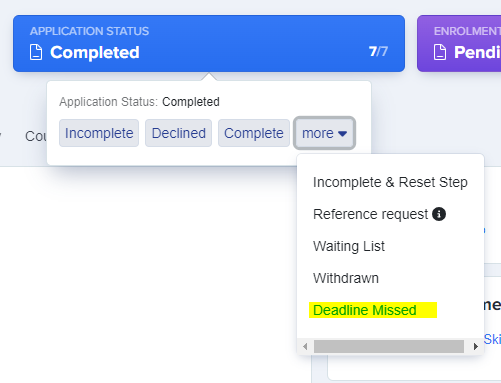Choose Withdrawn from the dropdown list
Viewport: 501px width, 383px height.
point(346,278)
